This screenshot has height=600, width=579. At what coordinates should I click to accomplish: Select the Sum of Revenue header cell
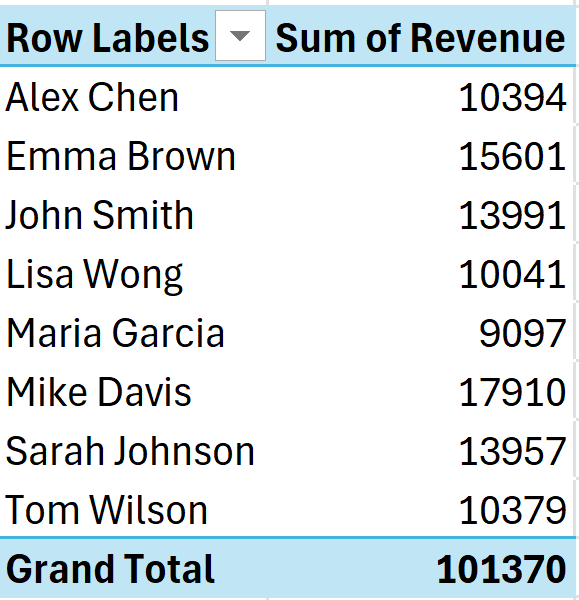point(420,38)
